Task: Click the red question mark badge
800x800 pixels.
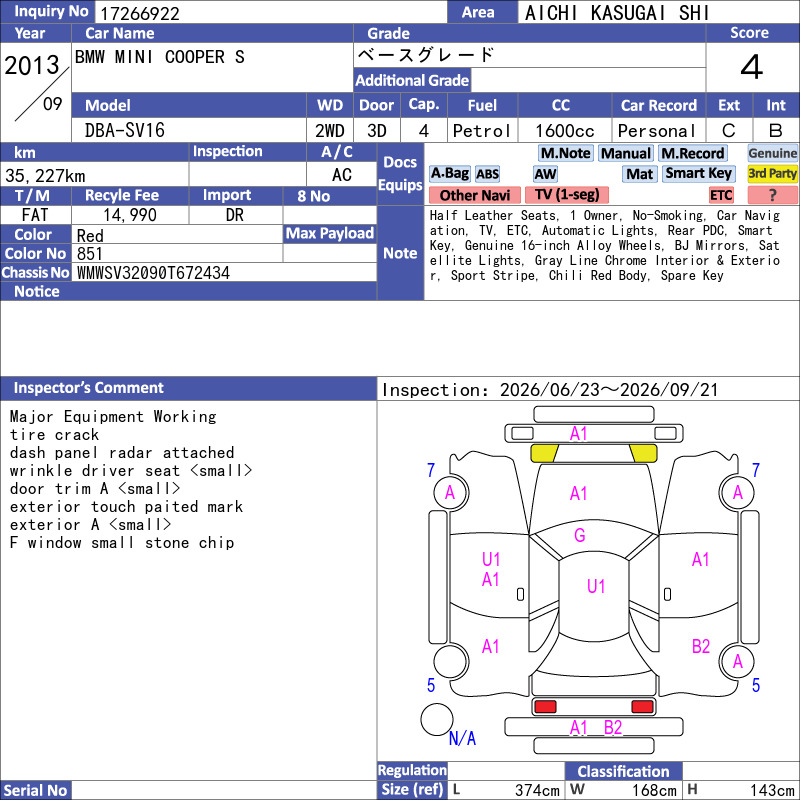Action: (x=772, y=195)
